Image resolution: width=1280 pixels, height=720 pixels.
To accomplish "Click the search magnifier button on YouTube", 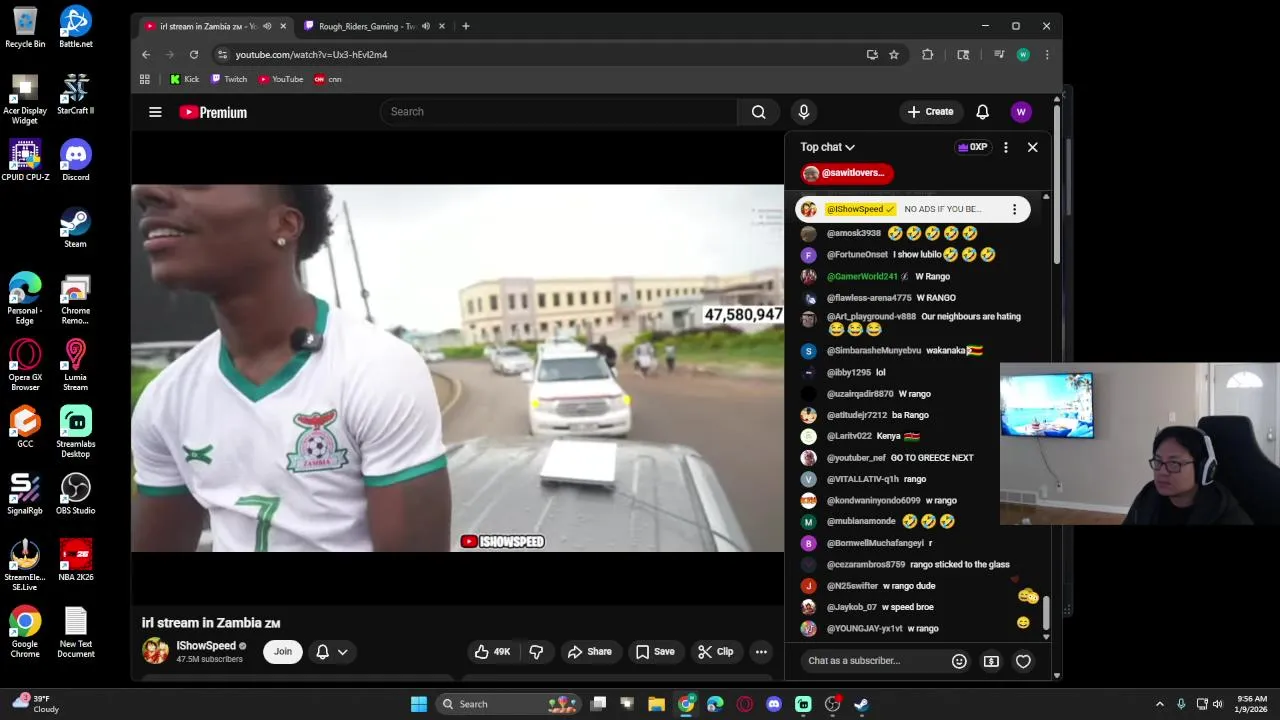I will point(759,112).
